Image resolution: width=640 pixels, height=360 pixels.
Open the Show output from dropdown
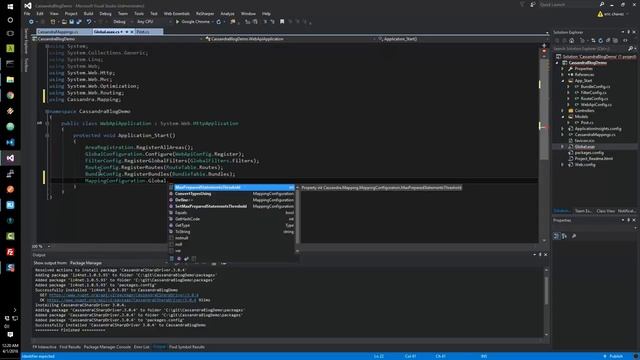[x=118, y=263]
